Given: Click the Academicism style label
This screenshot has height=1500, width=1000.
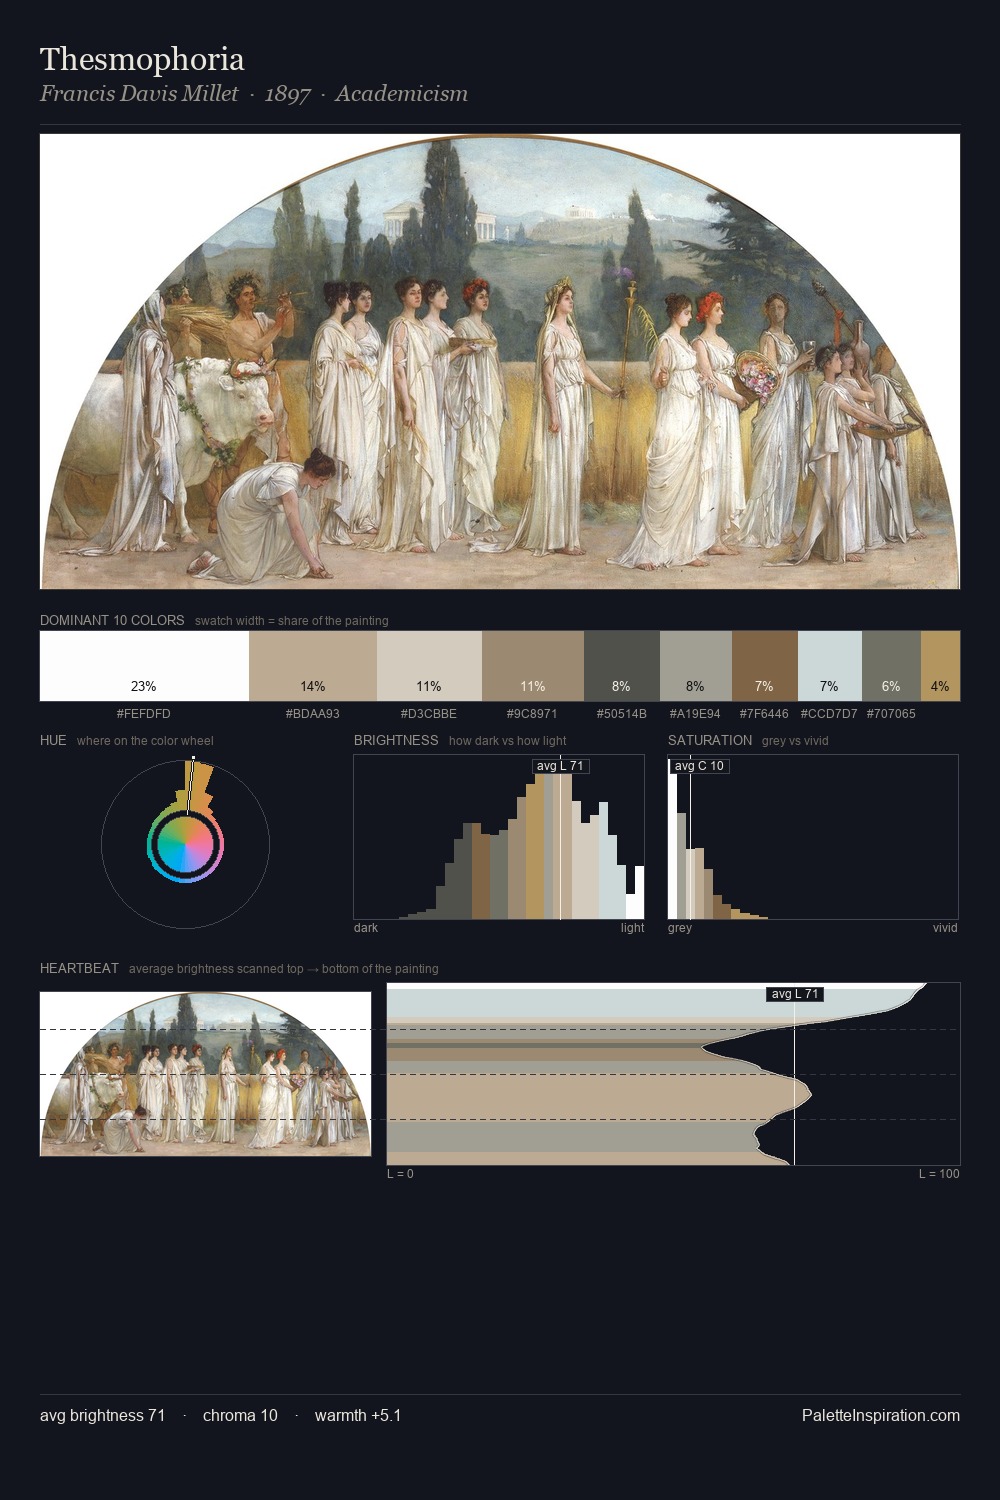Looking at the screenshot, I should click(401, 94).
